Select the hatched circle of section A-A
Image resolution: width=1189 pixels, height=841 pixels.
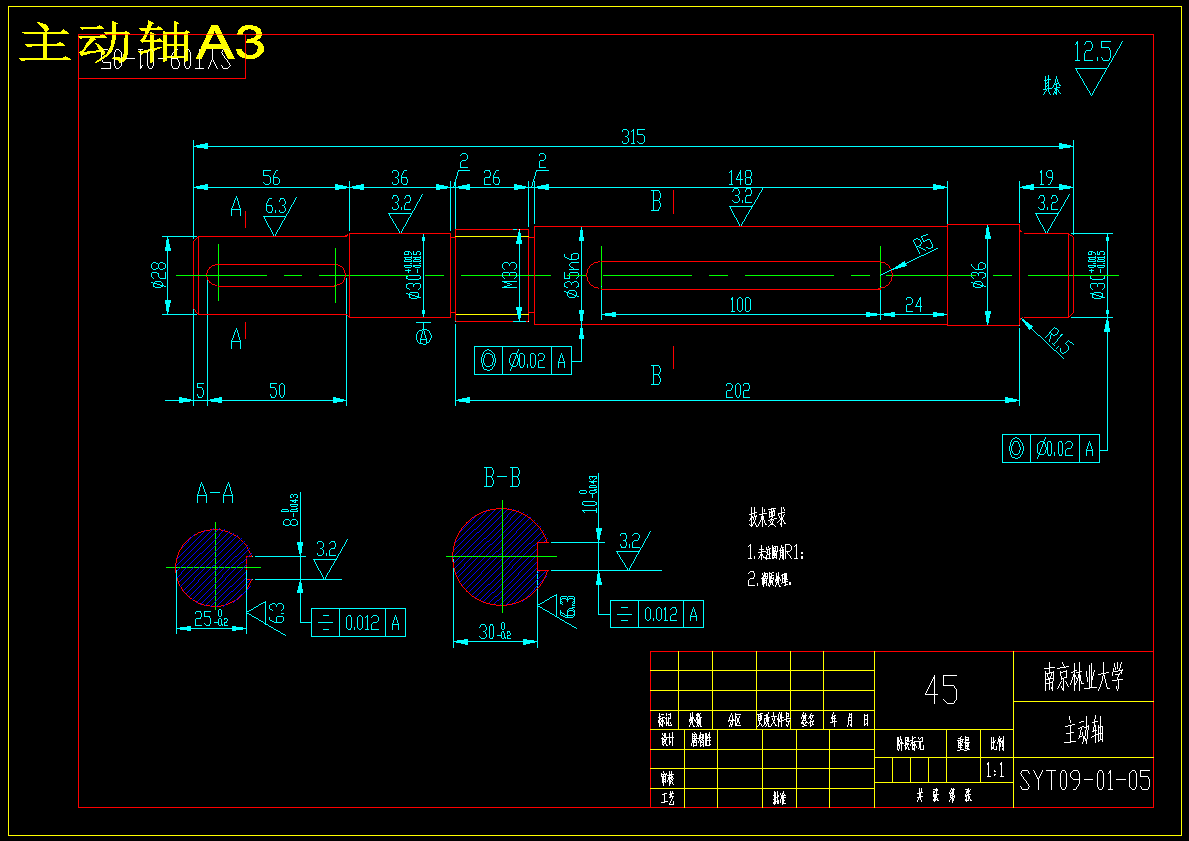(215, 567)
